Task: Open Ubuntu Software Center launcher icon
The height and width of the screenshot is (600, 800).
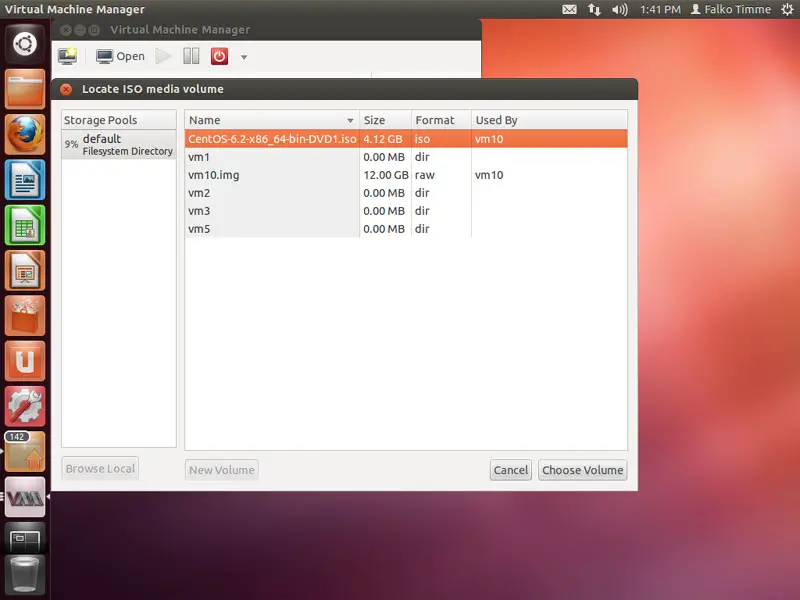Action: point(24,316)
